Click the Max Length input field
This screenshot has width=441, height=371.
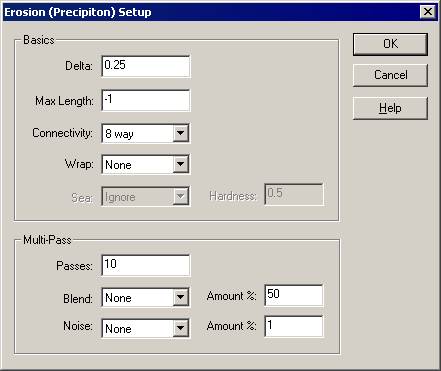pyautogui.click(x=146, y=100)
